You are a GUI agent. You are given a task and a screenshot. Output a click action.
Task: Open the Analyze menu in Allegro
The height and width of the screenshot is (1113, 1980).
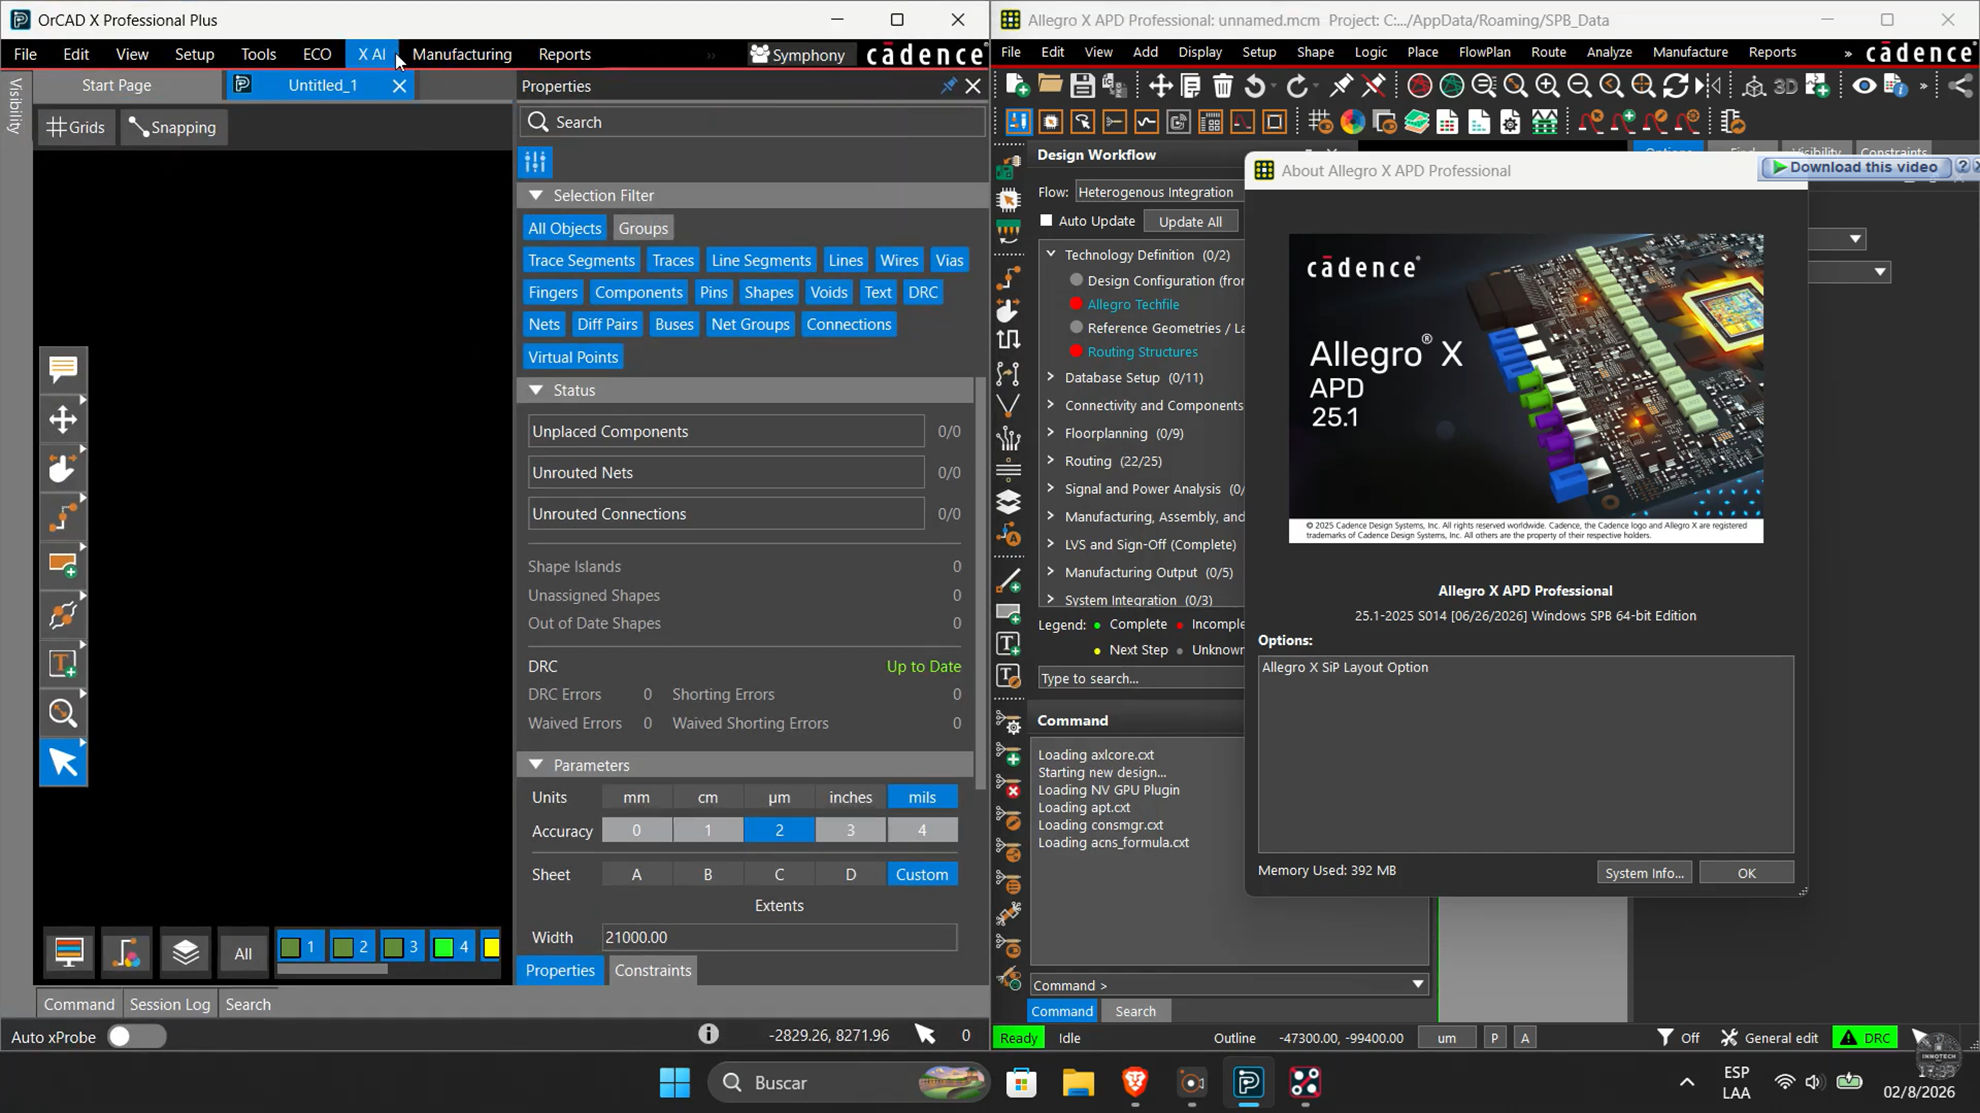1609,52
